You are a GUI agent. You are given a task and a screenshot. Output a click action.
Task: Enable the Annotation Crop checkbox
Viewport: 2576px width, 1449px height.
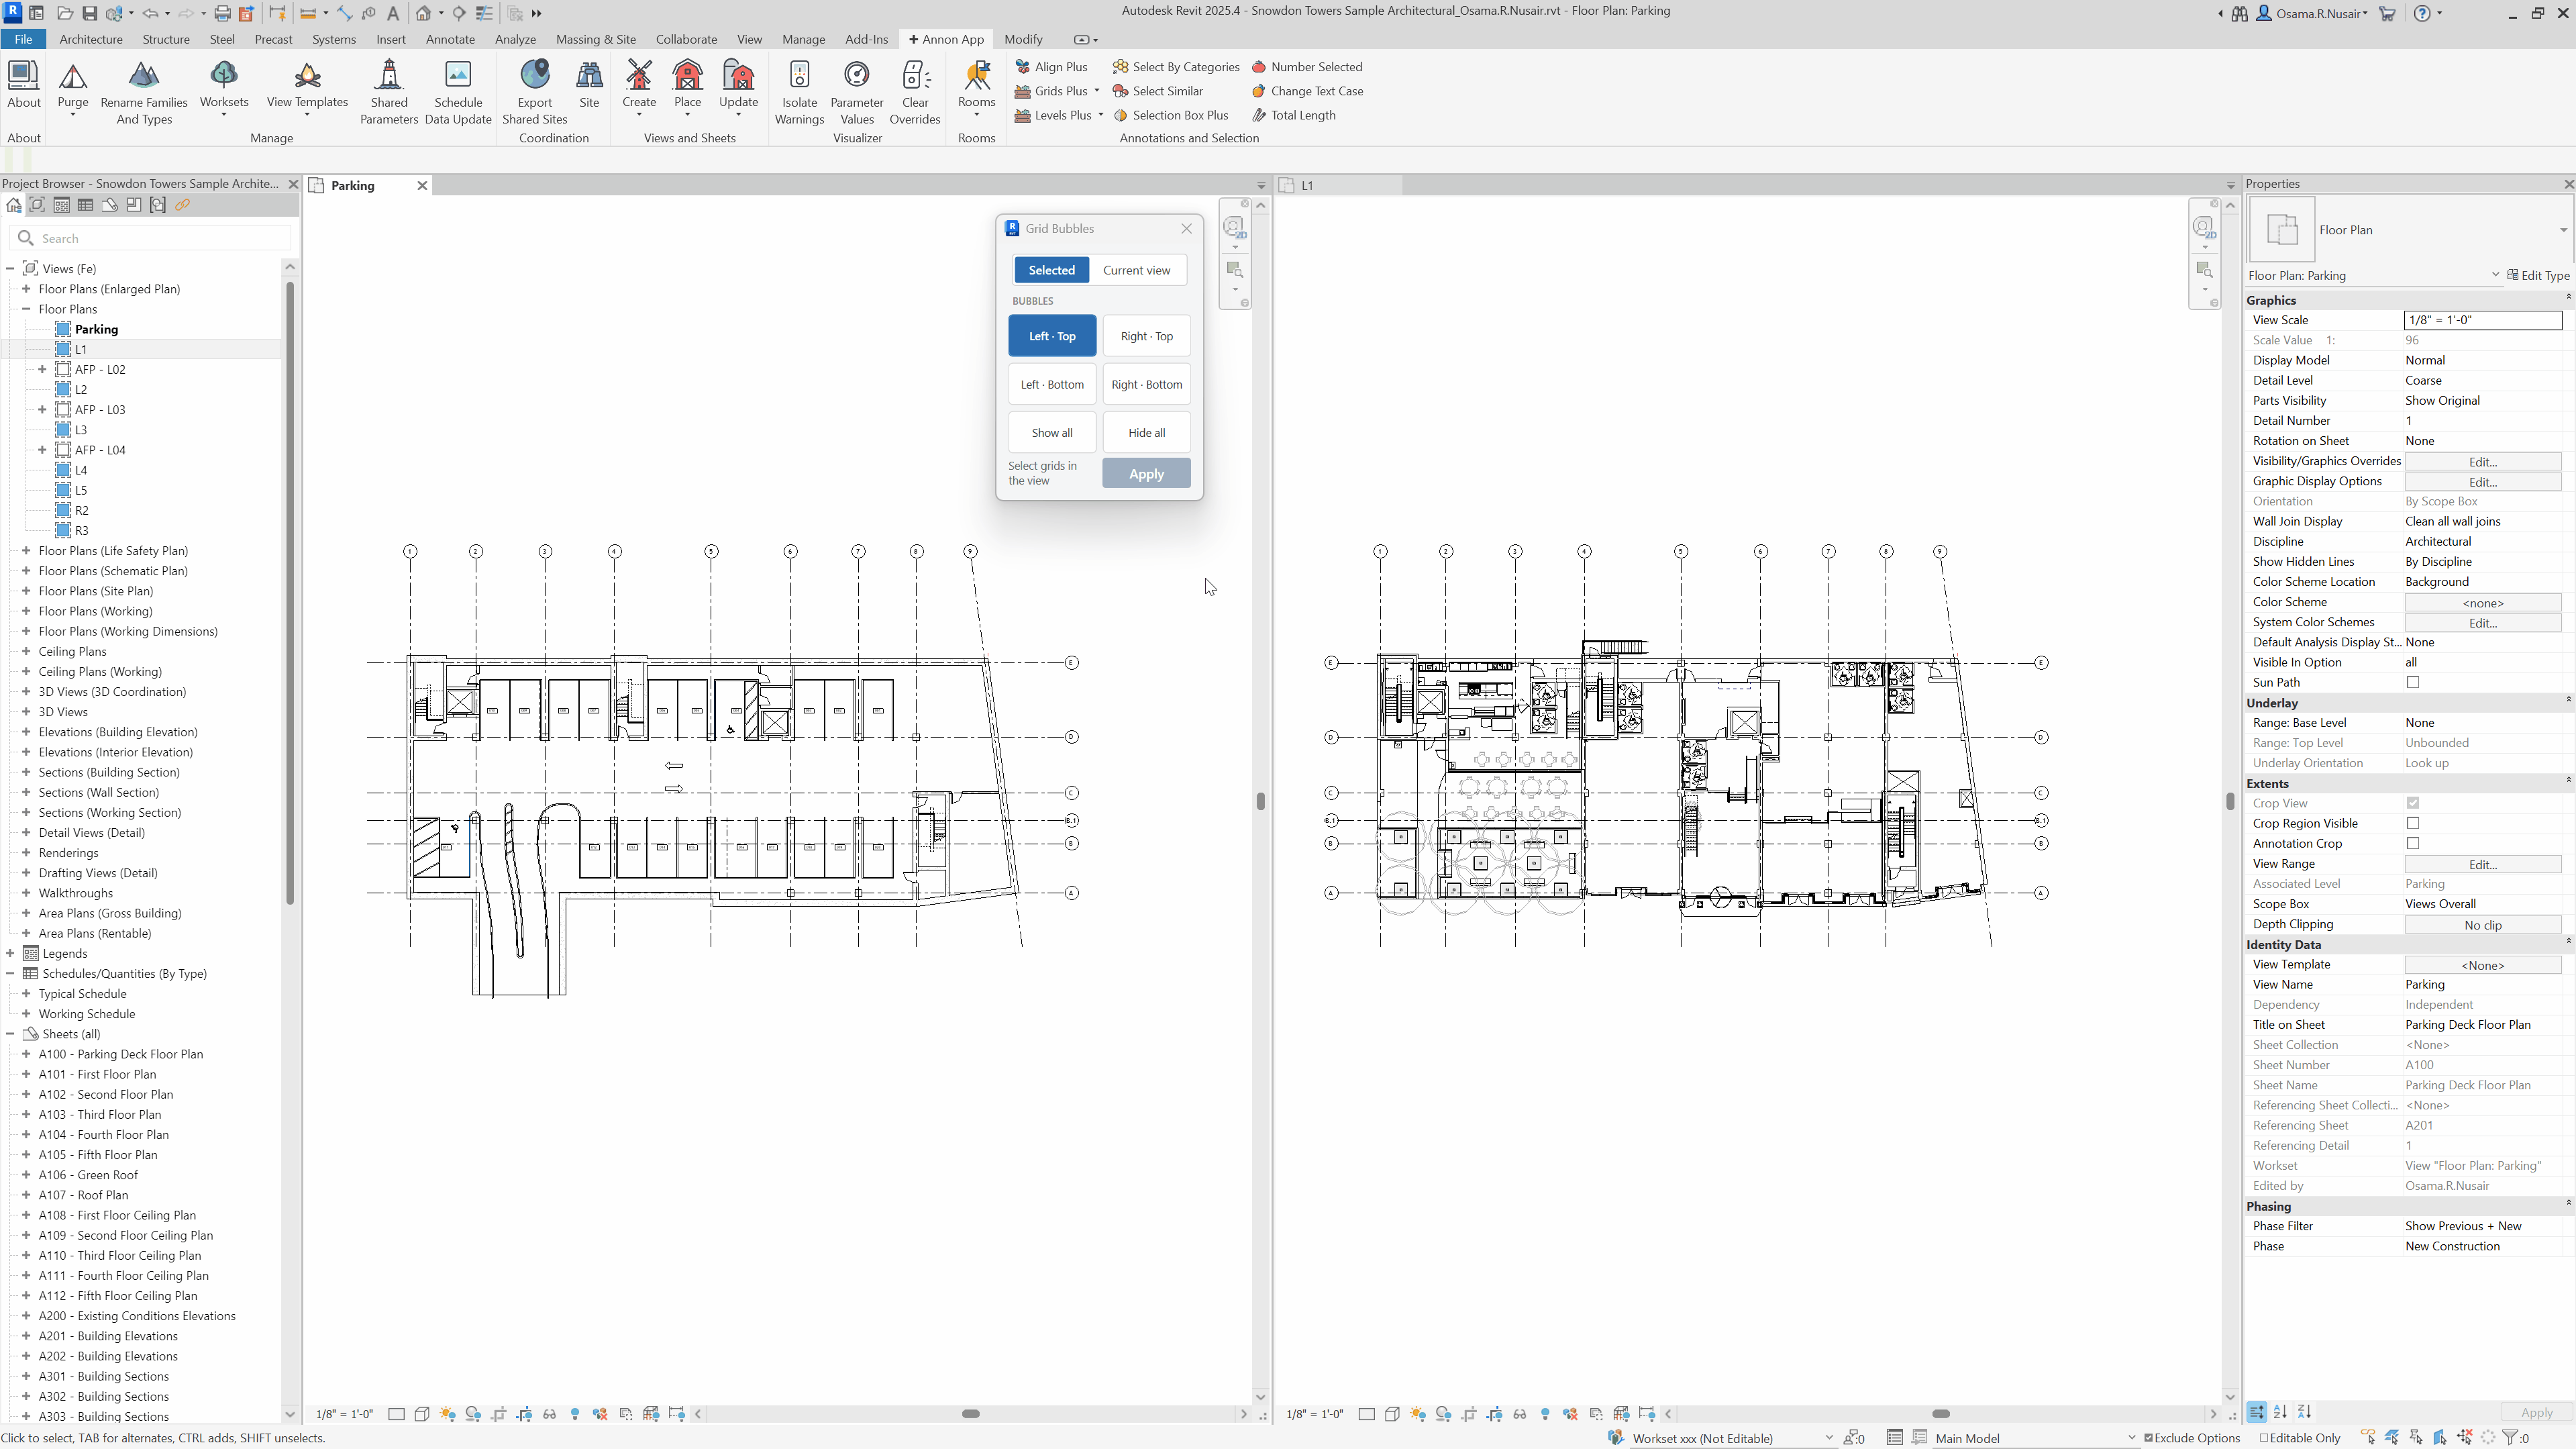click(2413, 844)
